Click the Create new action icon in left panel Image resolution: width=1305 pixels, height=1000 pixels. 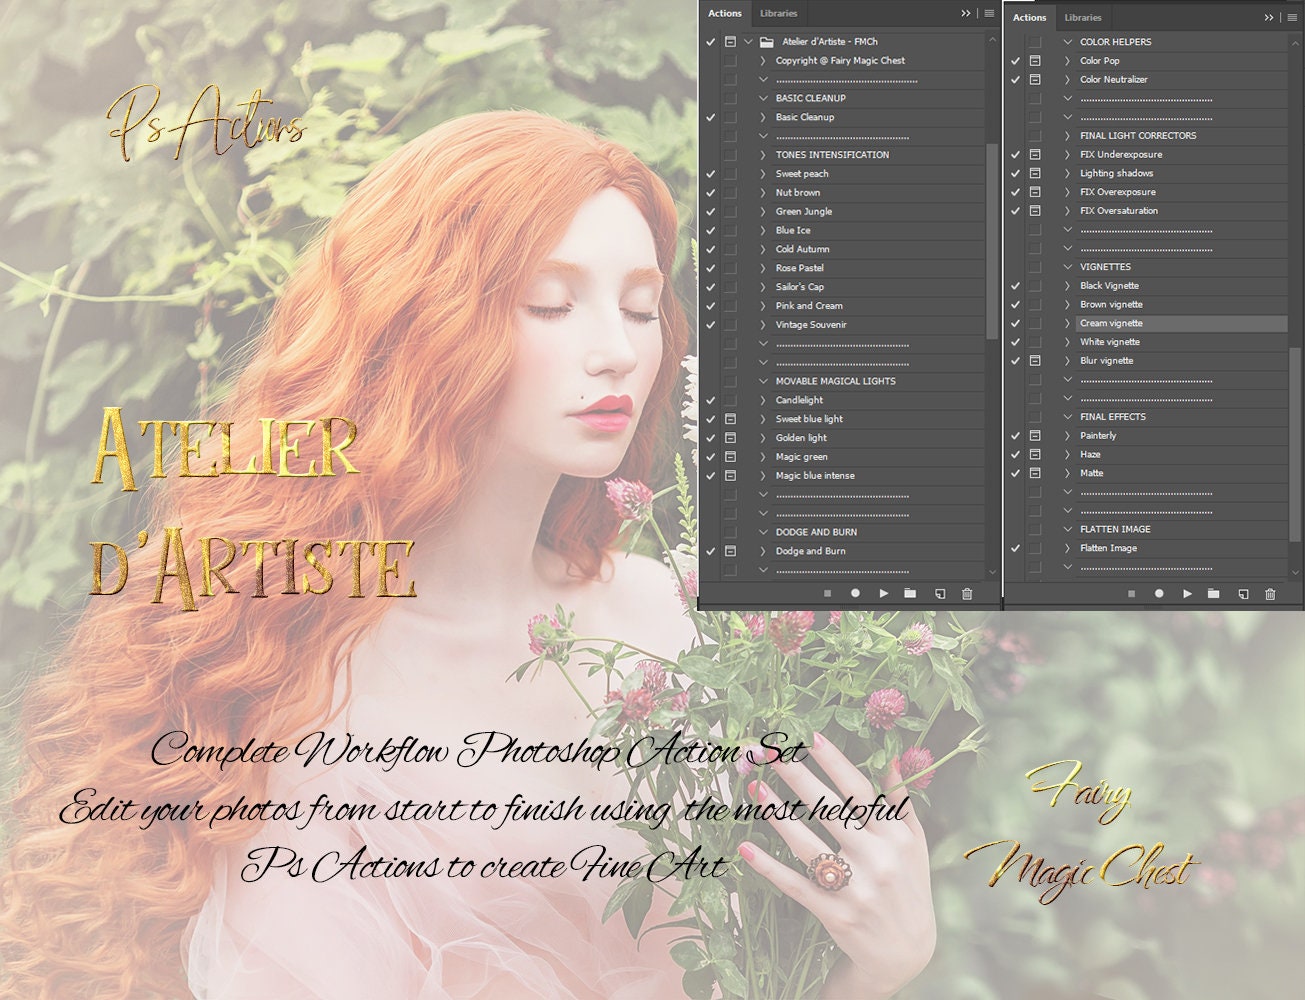pyautogui.click(x=938, y=593)
